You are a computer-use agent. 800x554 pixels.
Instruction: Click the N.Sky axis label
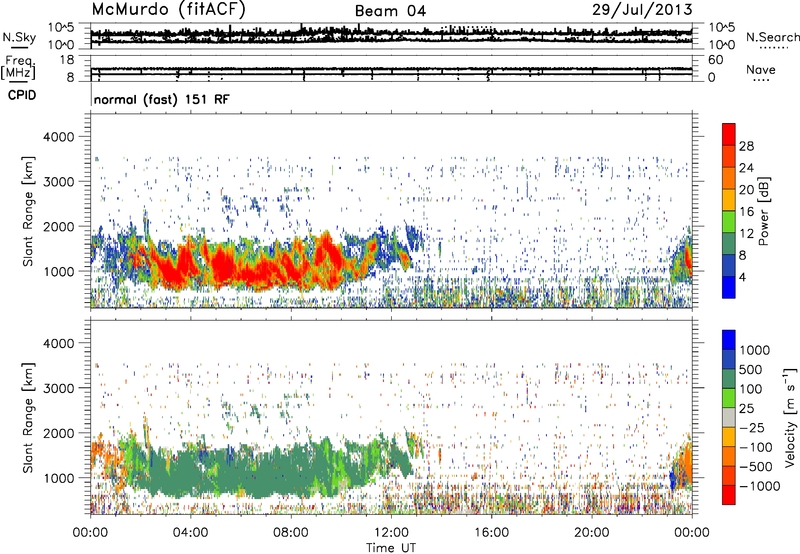pos(19,38)
